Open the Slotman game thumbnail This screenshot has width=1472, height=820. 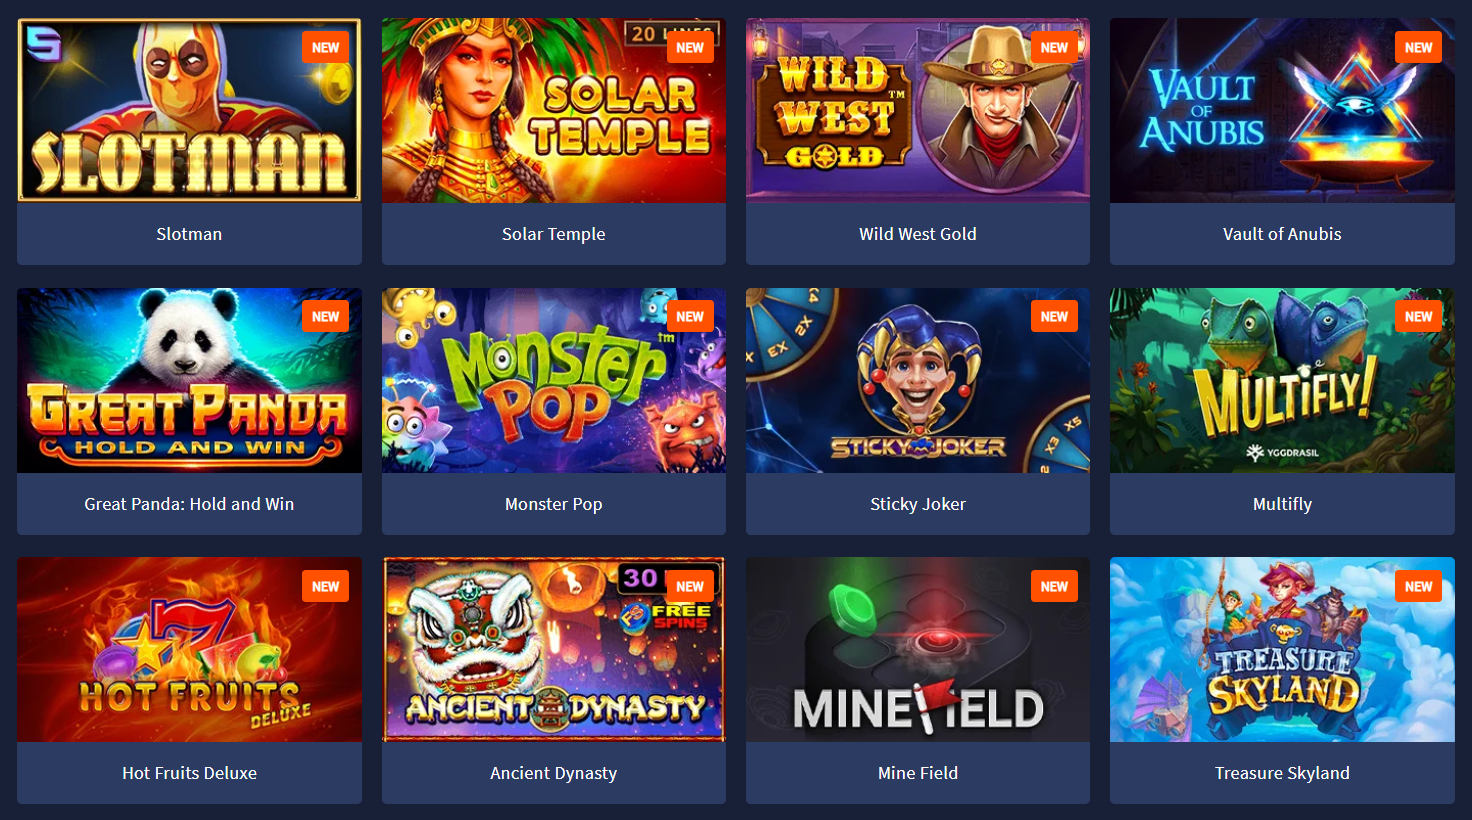(189, 110)
